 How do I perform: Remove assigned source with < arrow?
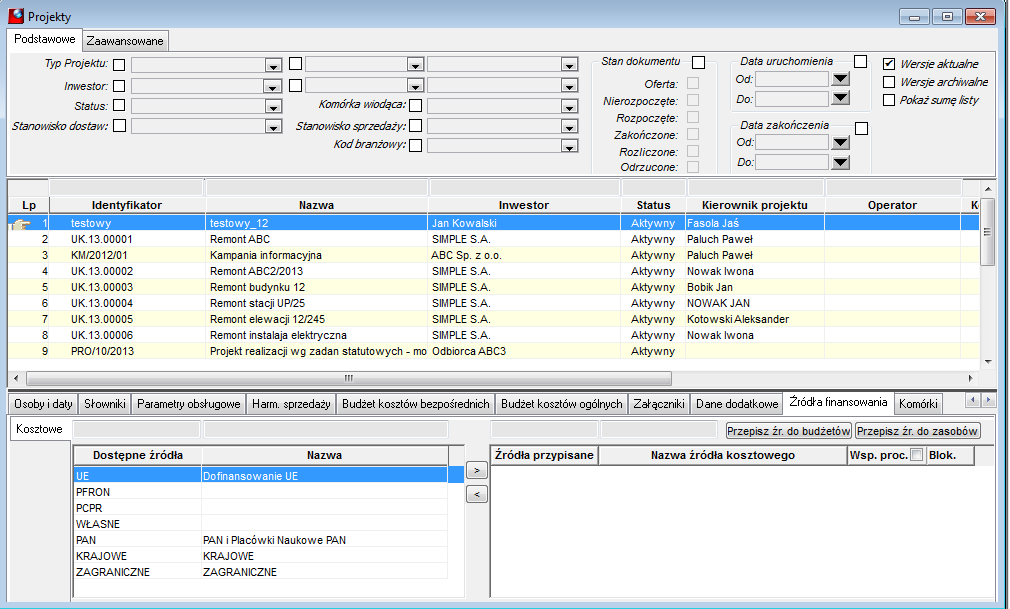477,494
